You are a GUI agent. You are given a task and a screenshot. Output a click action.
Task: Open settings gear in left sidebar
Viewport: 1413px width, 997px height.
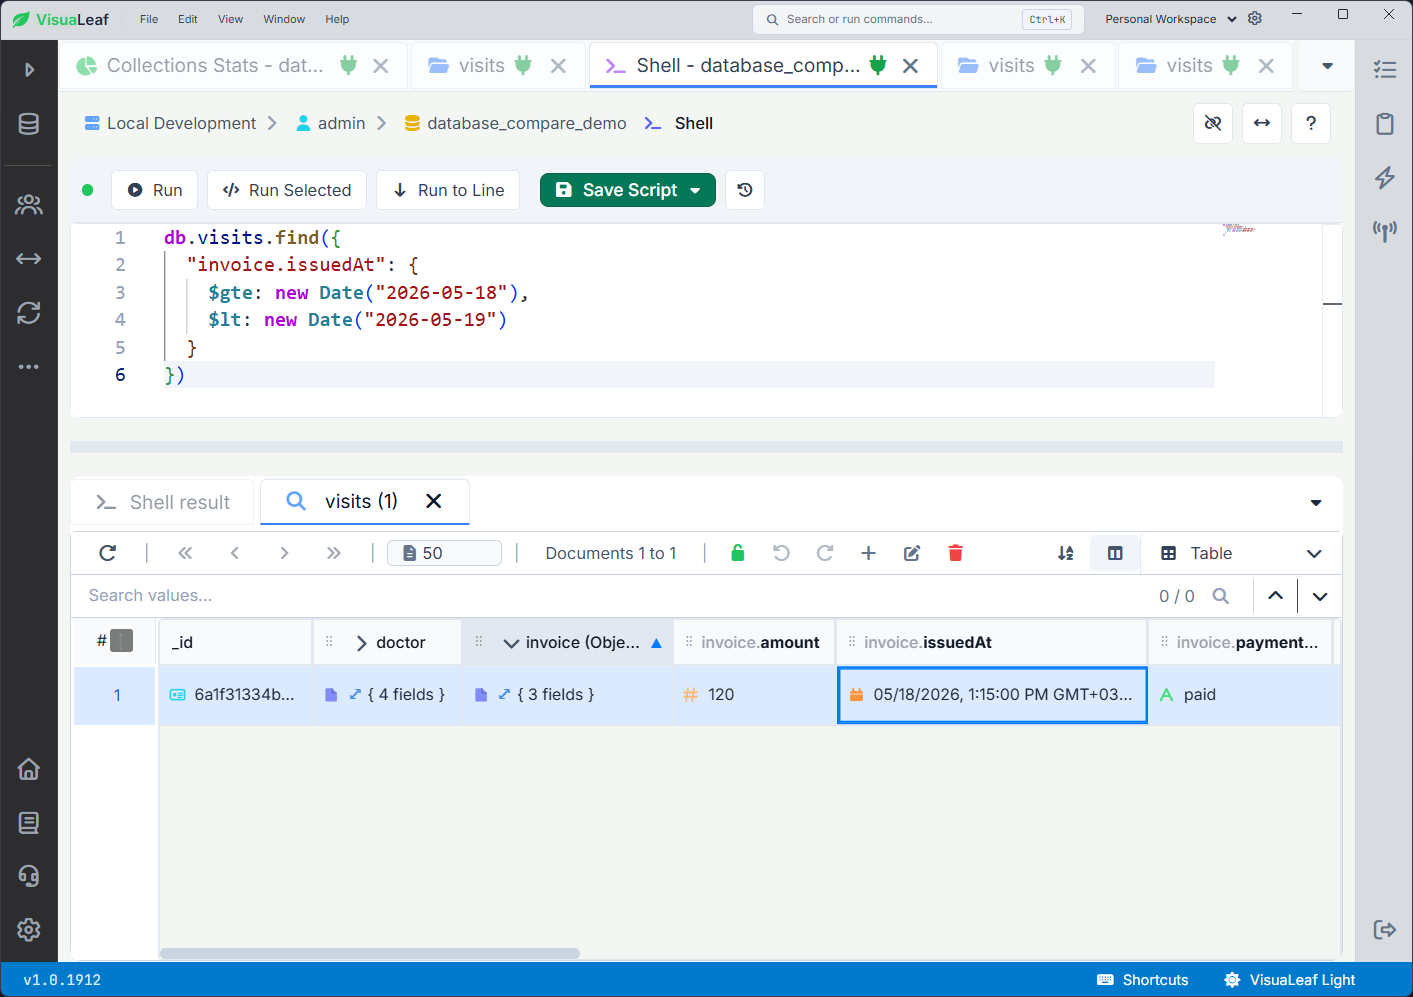pyautogui.click(x=29, y=930)
